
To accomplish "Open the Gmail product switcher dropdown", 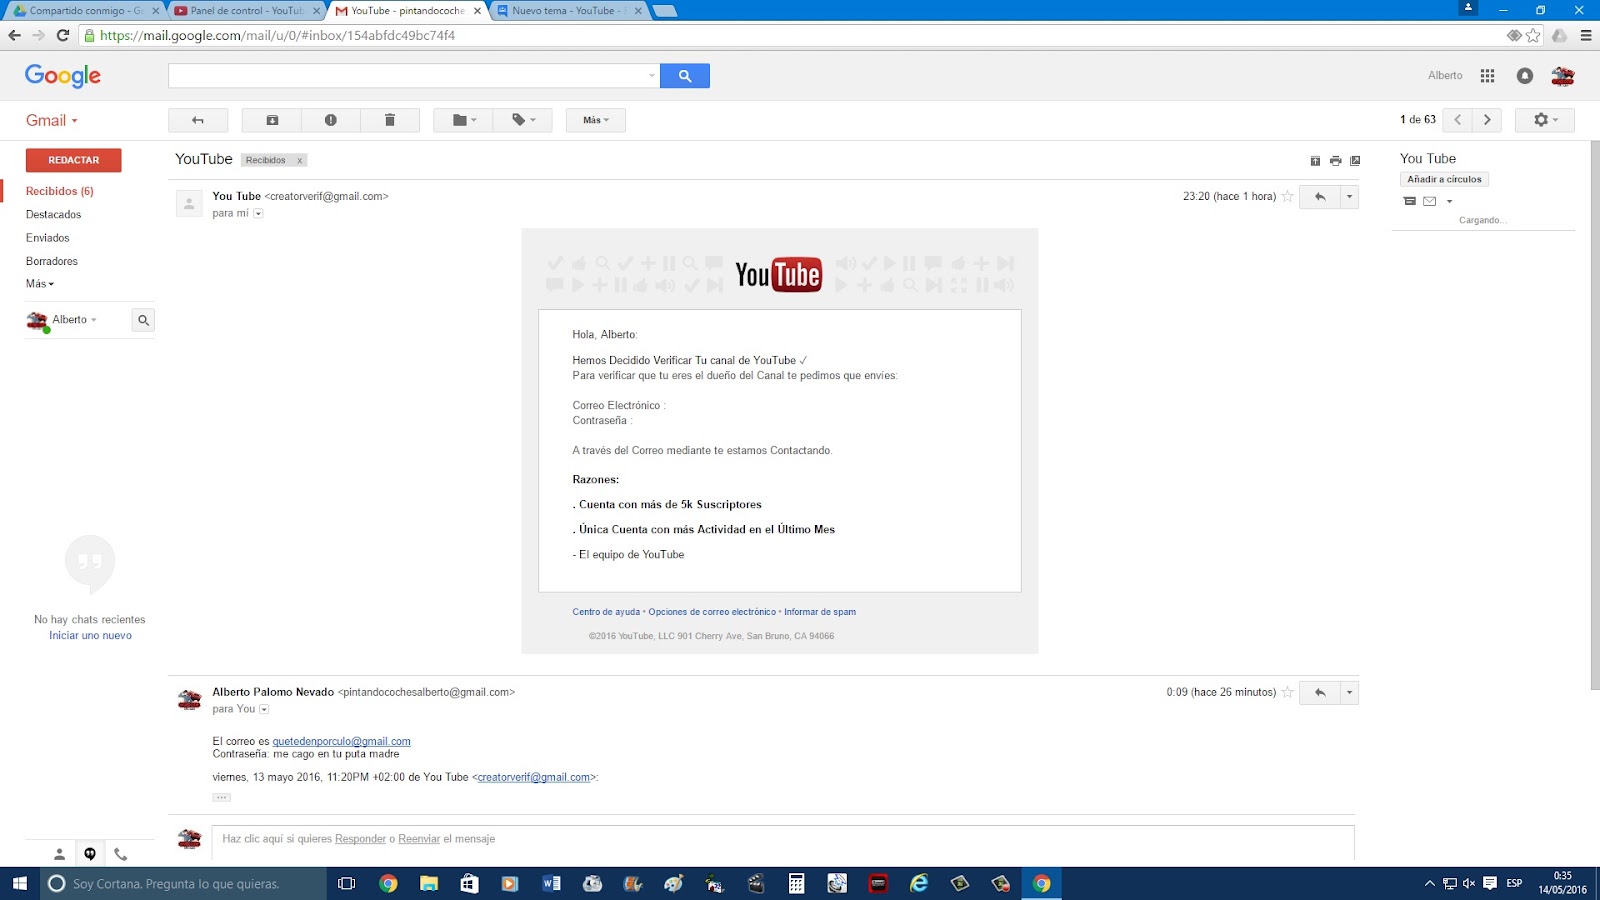I will 52,121.
